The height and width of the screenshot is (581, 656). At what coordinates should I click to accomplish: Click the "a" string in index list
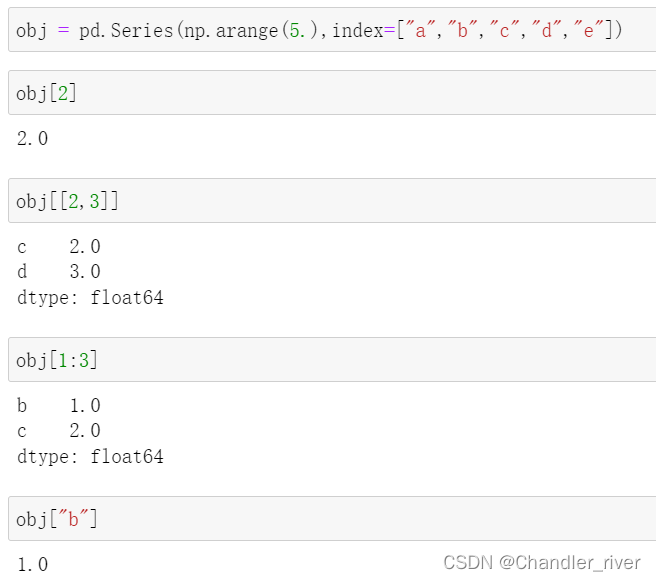coord(420,30)
